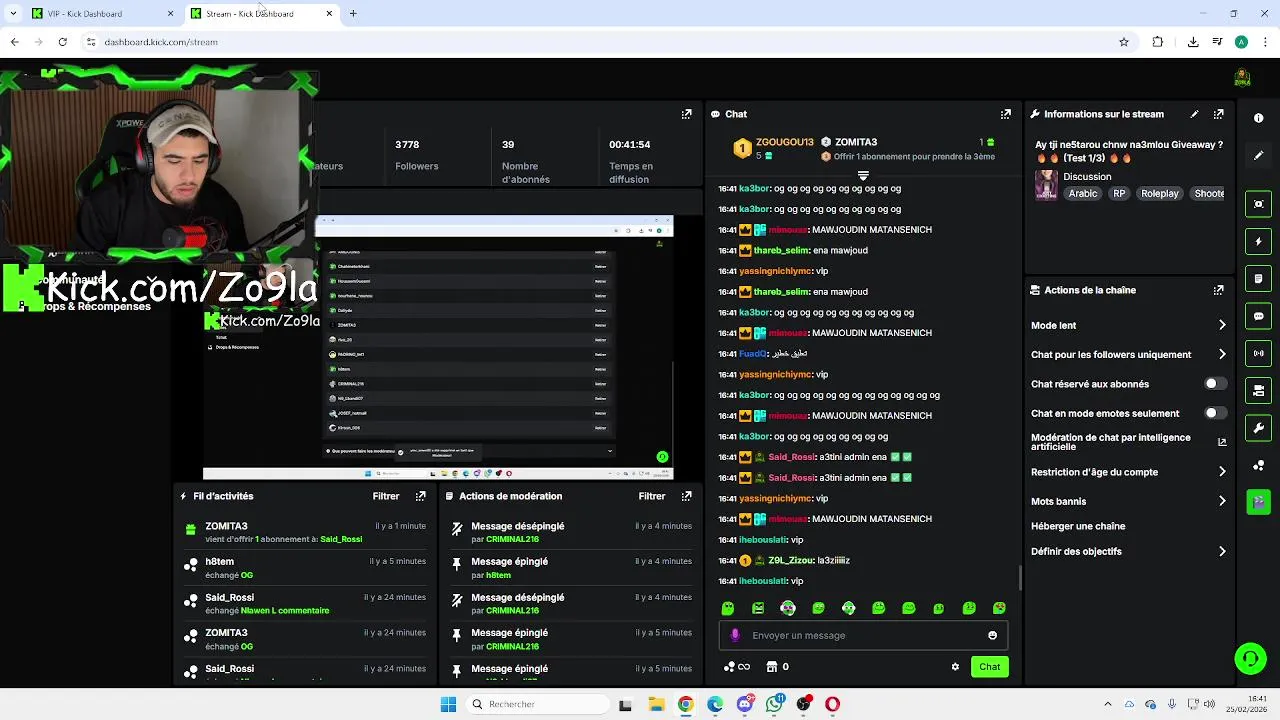
Task: Click the 00:41:54 Temps en diffusion stat
Action: click(x=631, y=161)
